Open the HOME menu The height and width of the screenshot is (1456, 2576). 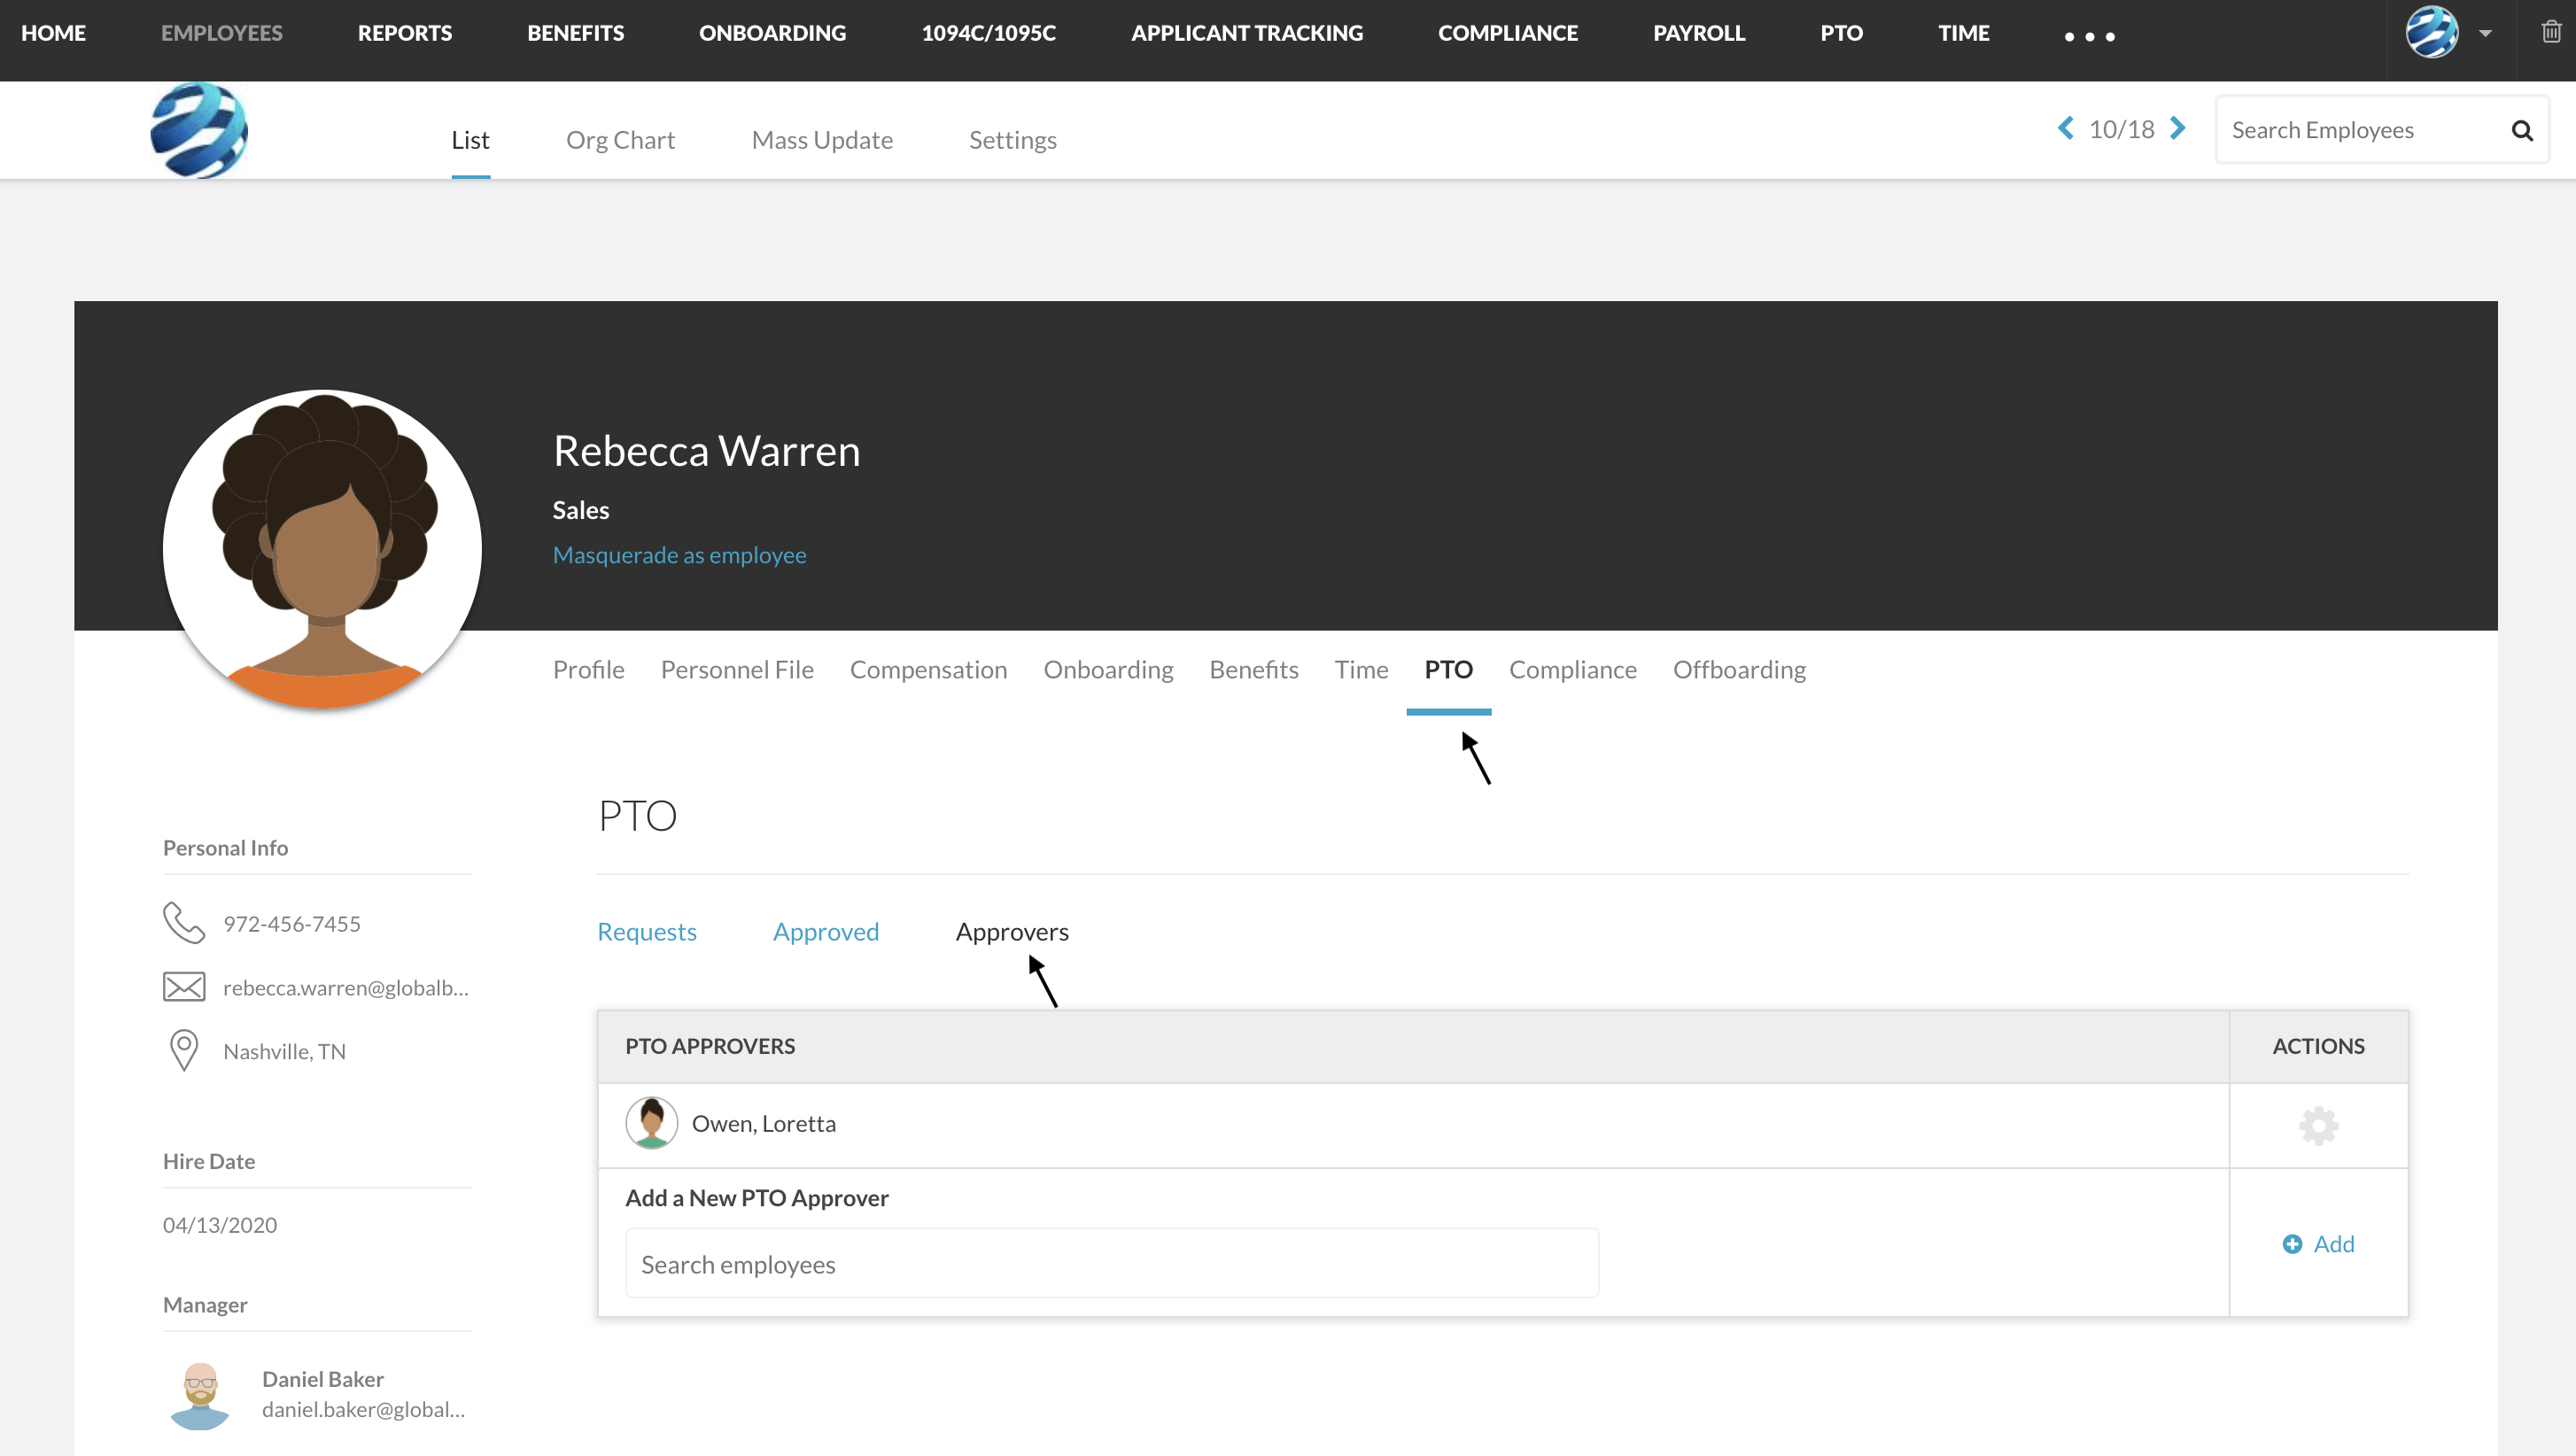pyautogui.click(x=54, y=33)
